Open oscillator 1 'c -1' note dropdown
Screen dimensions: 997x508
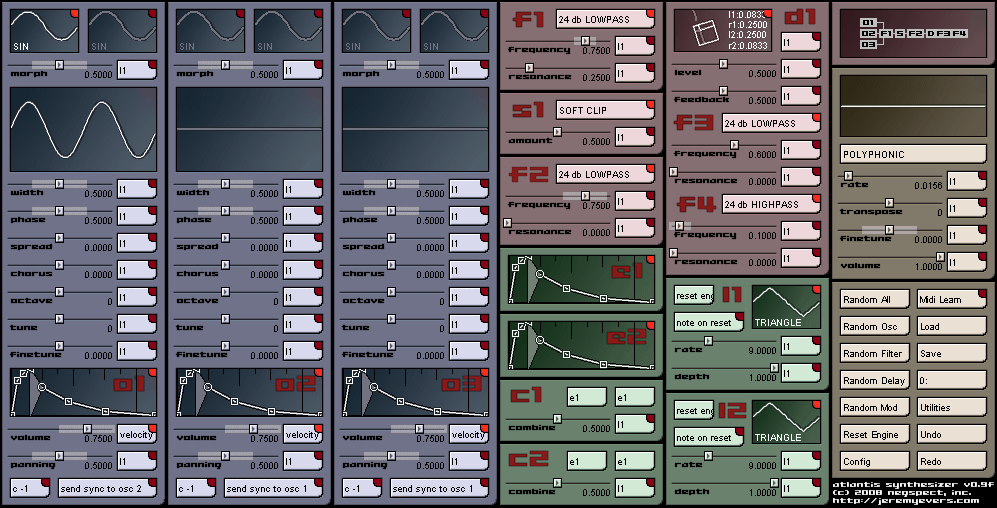click(30, 488)
